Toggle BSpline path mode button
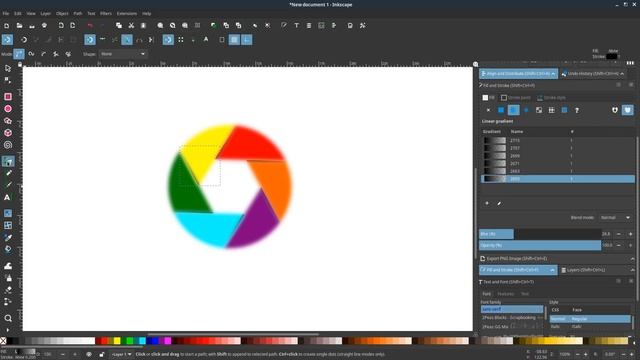640x360 pixels. 44,54
